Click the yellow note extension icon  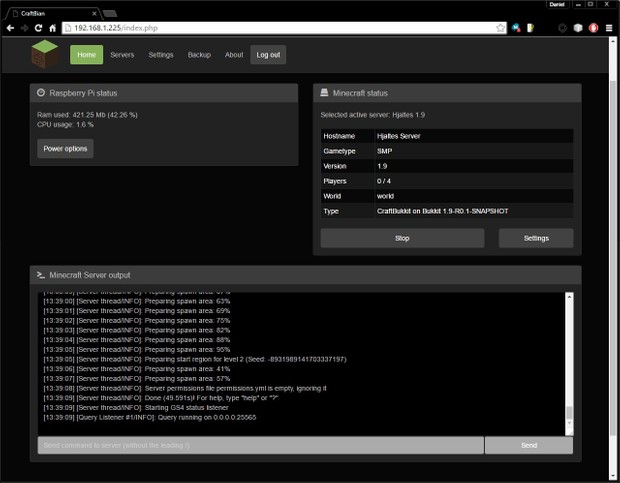click(531, 28)
